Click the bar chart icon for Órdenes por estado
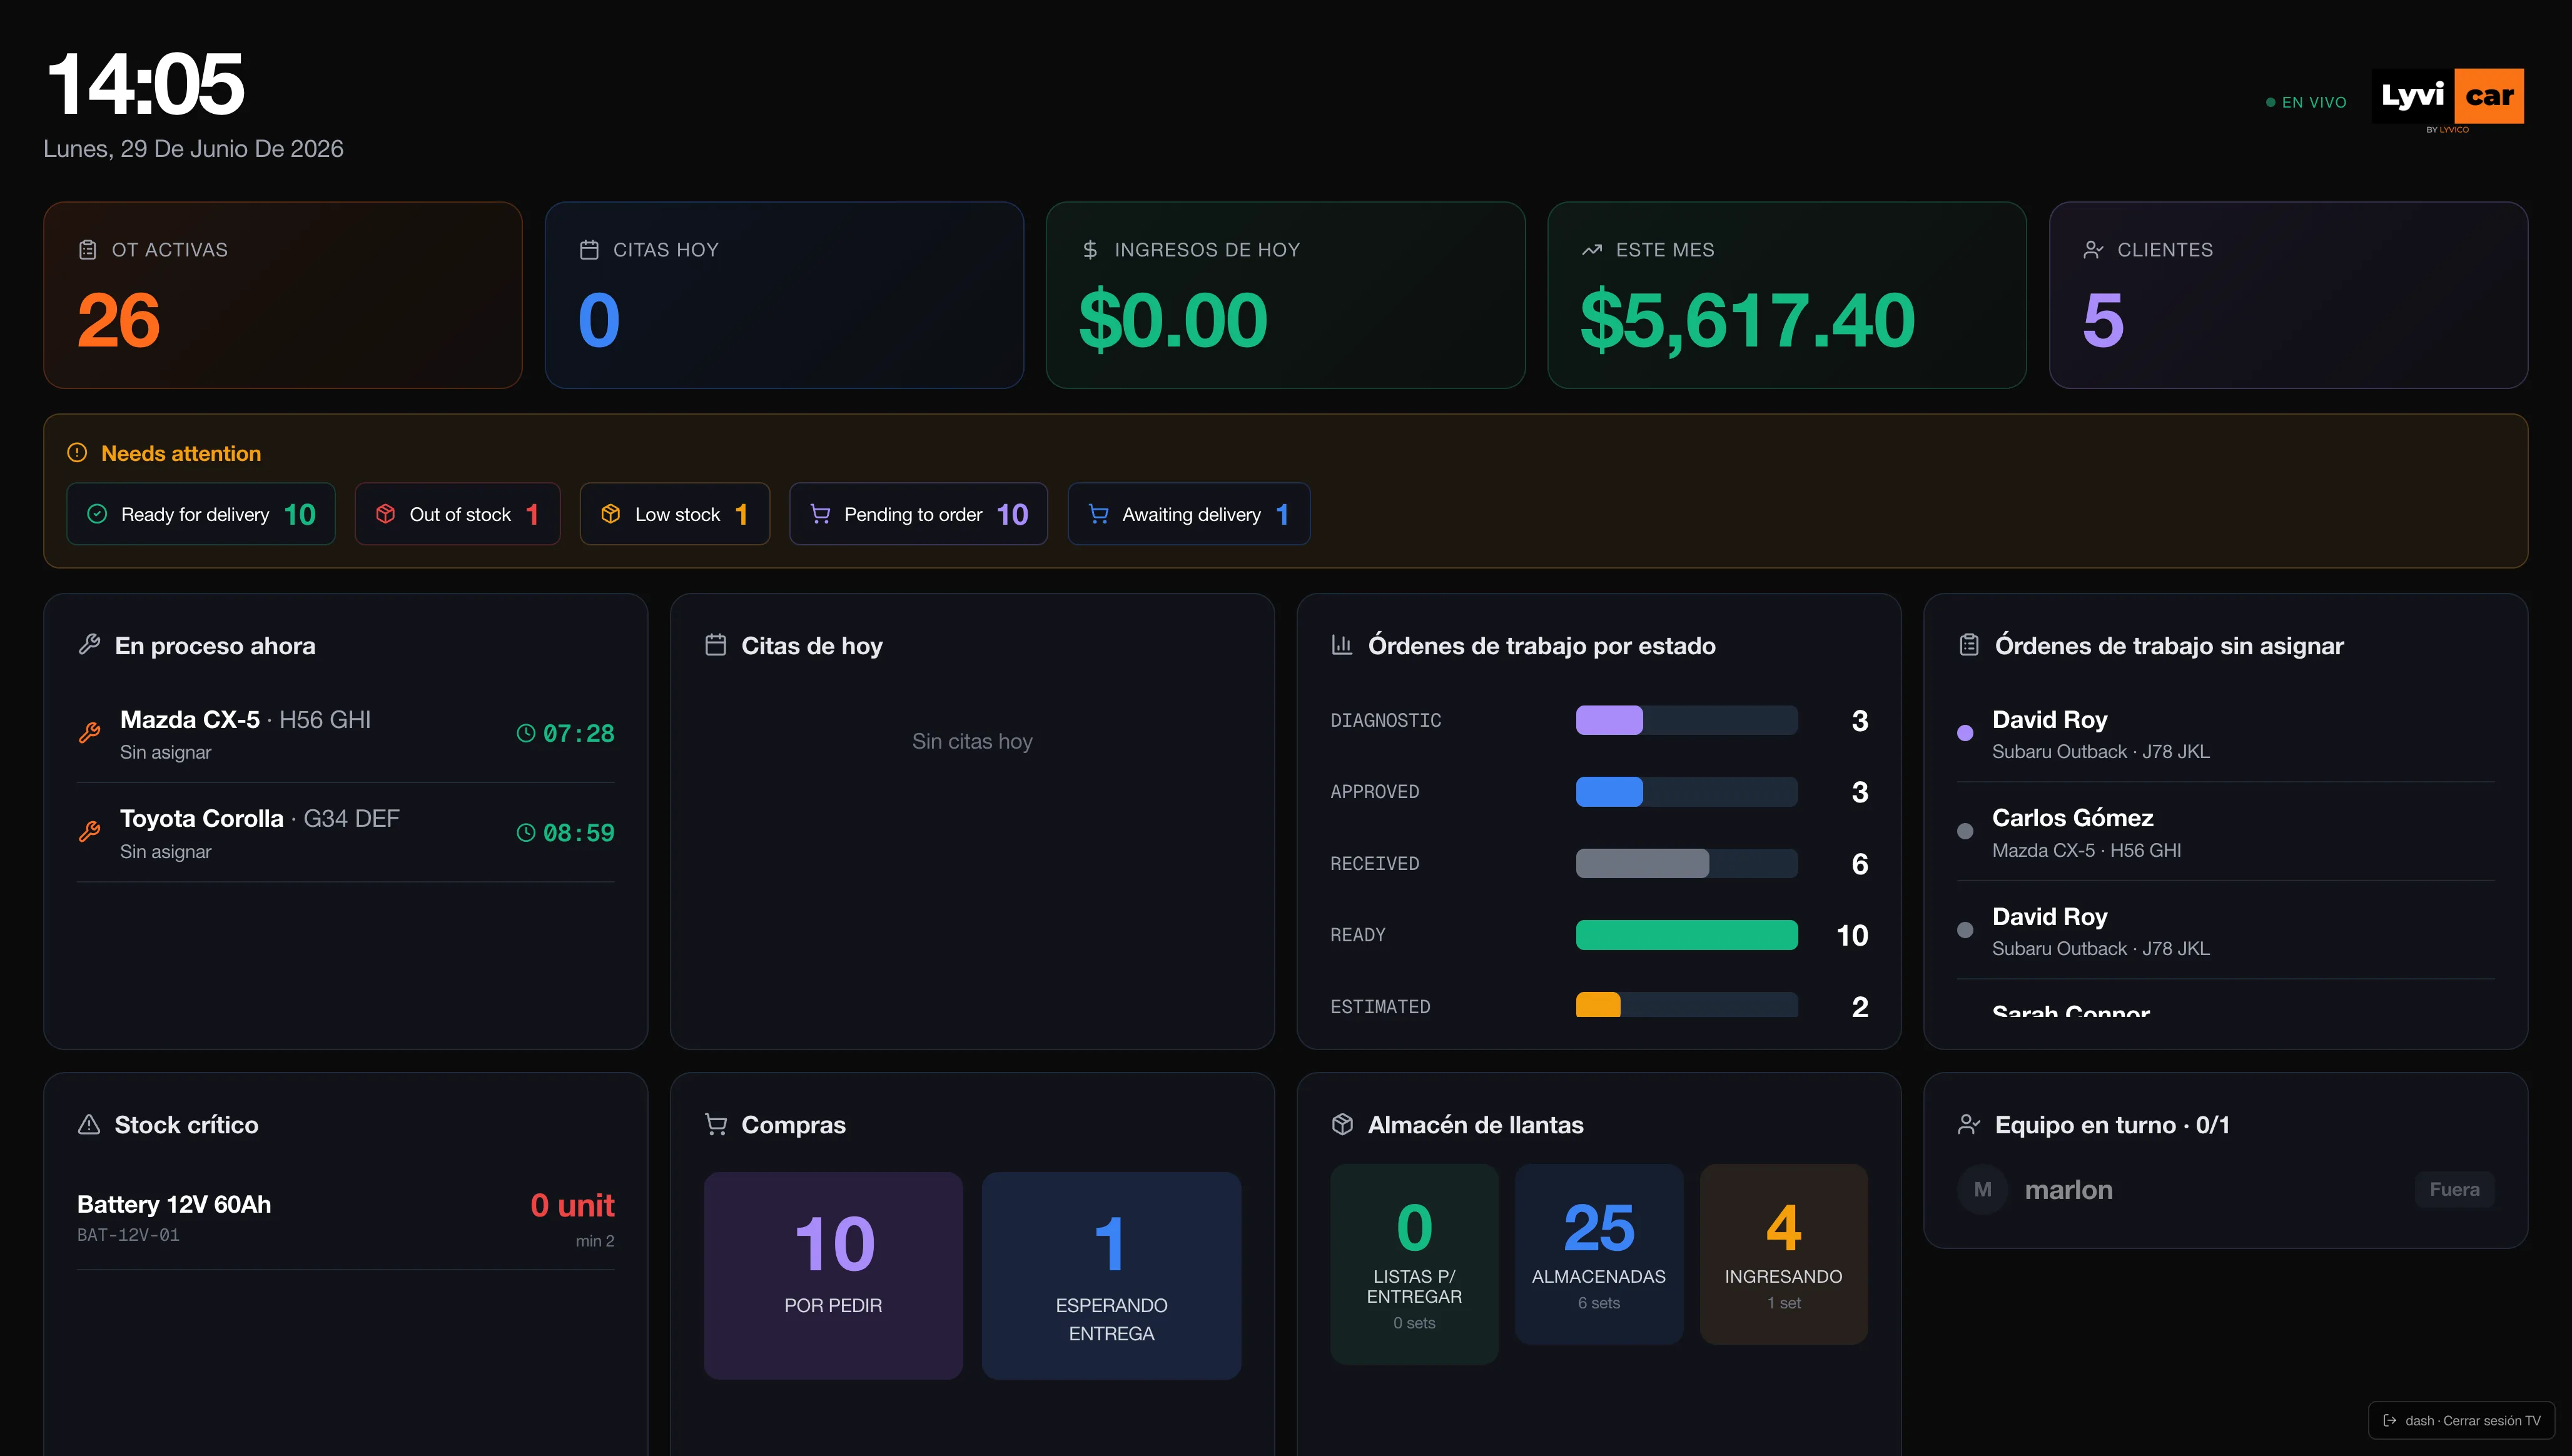The height and width of the screenshot is (1456, 2572). click(x=1342, y=645)
